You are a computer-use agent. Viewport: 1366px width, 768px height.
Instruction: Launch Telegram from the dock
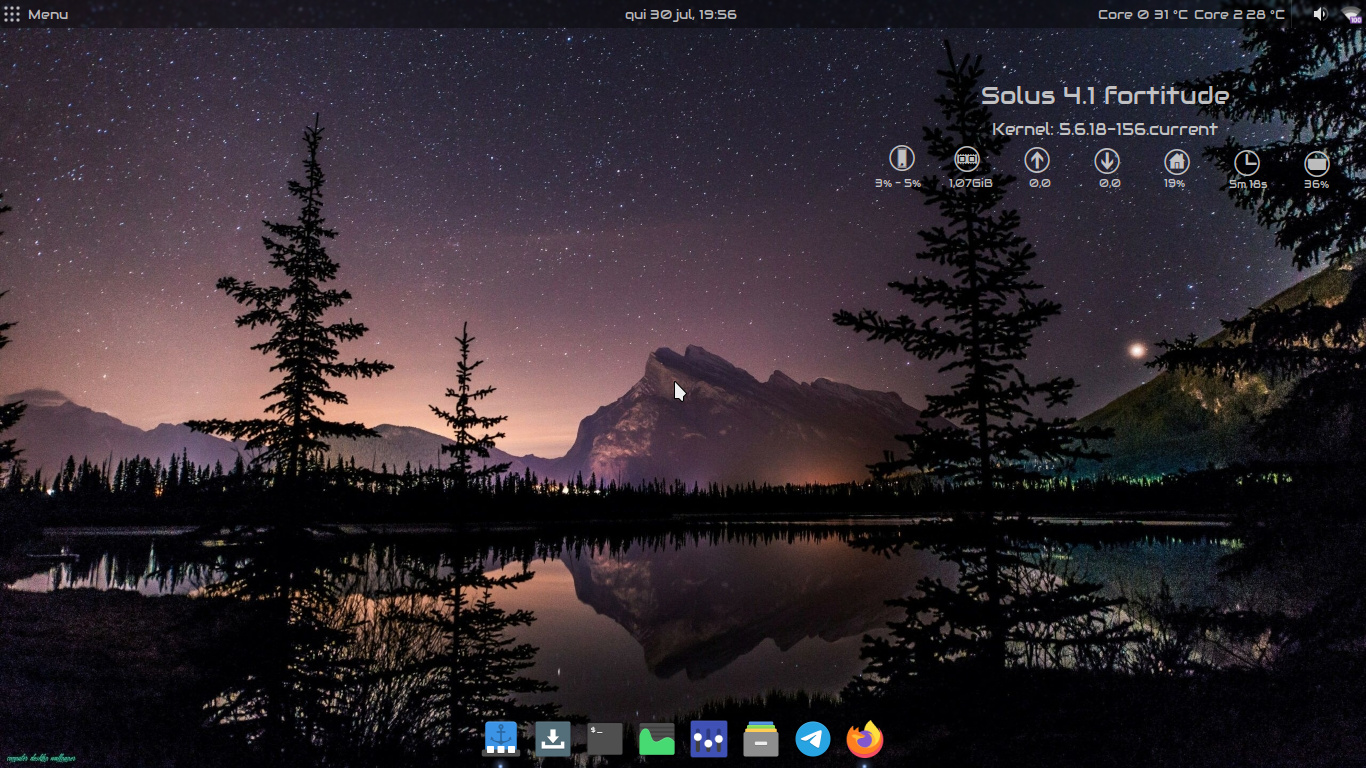[x=813, y=739]
